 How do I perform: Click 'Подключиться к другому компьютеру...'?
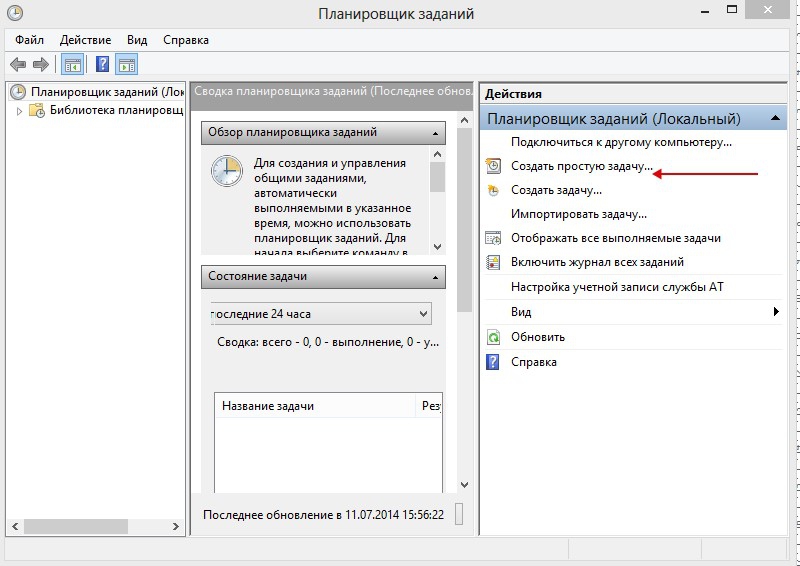click(621, 142)
